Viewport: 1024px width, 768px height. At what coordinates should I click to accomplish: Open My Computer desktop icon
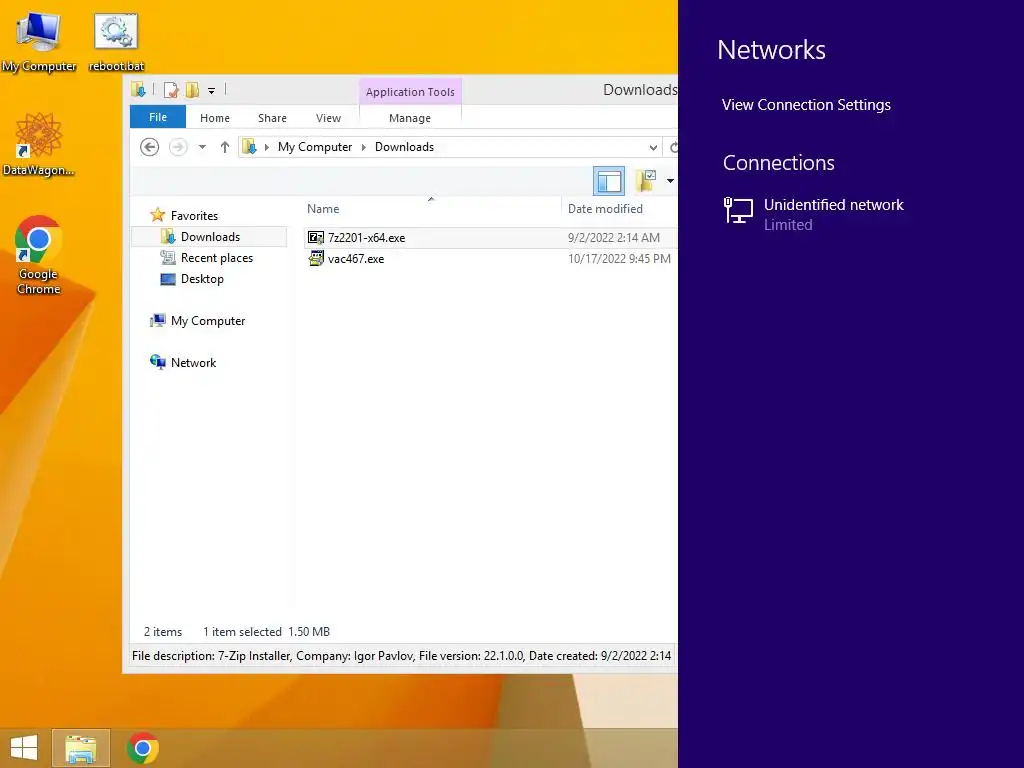[x=39, y=42]
